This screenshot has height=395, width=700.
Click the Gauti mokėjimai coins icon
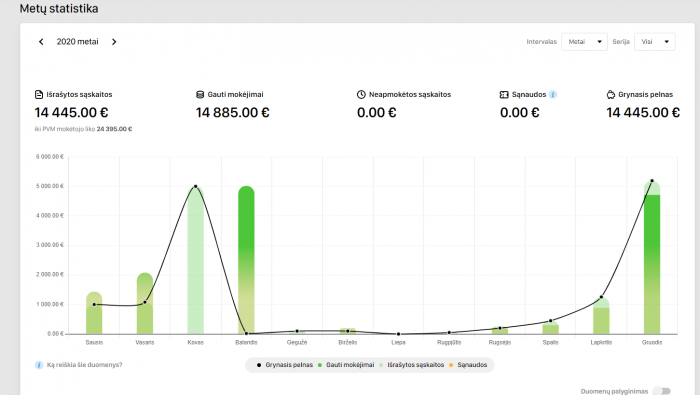coord(200,95)
